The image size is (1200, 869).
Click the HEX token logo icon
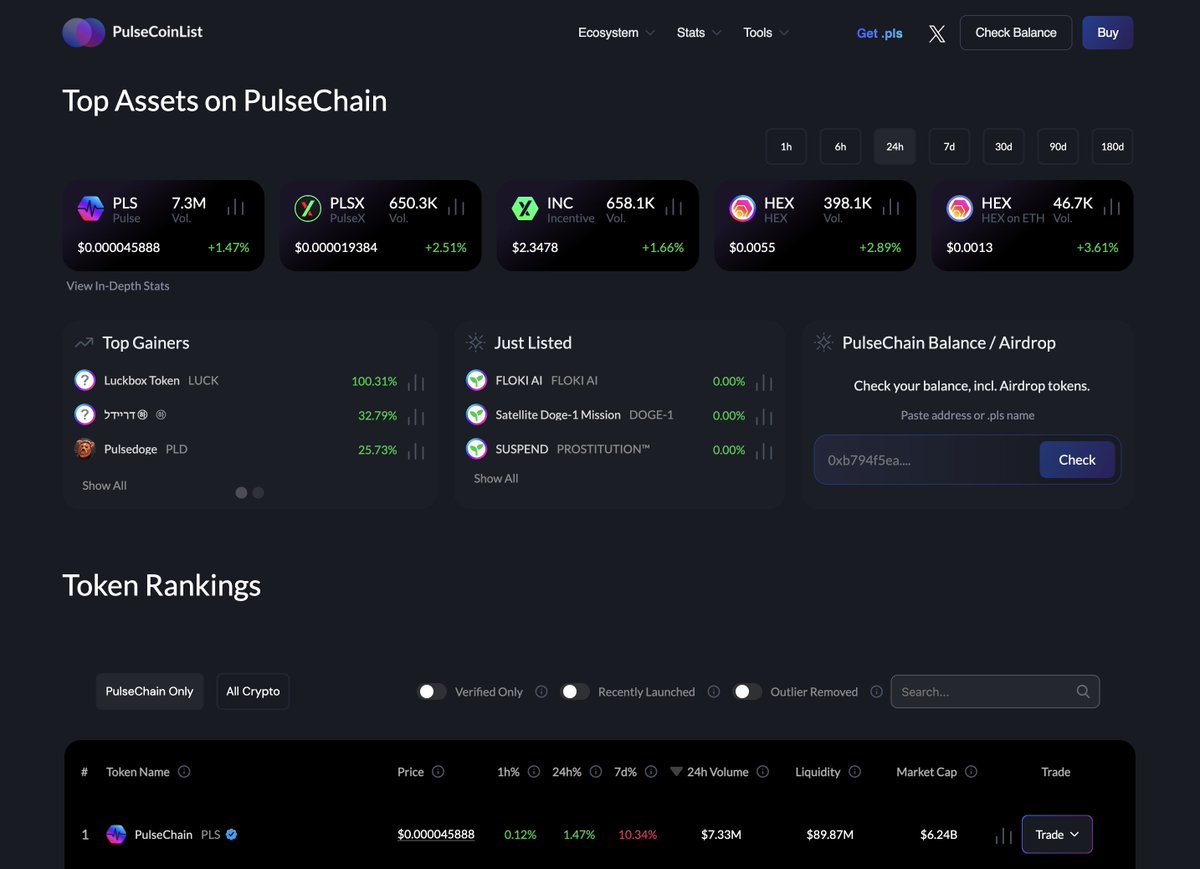(x=742, y=209)
